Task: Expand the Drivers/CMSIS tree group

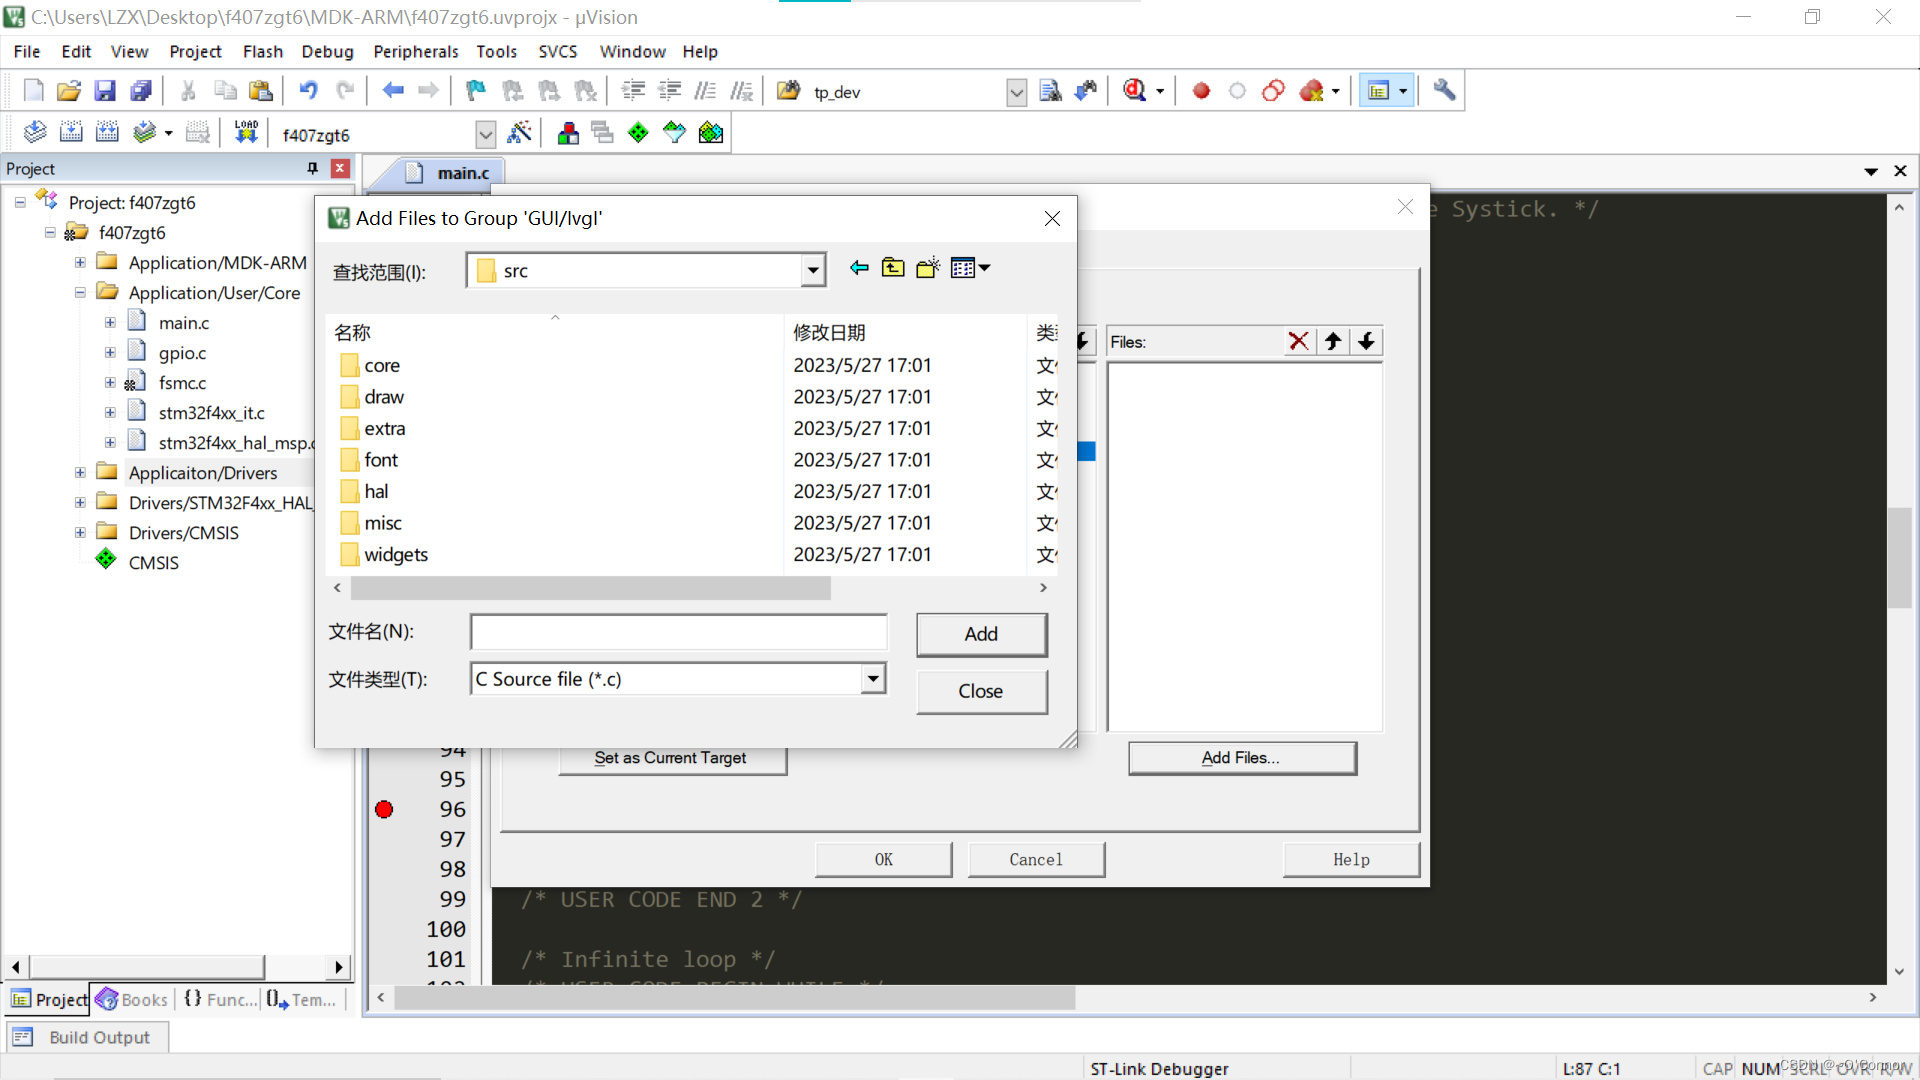Action: (80, 533)
